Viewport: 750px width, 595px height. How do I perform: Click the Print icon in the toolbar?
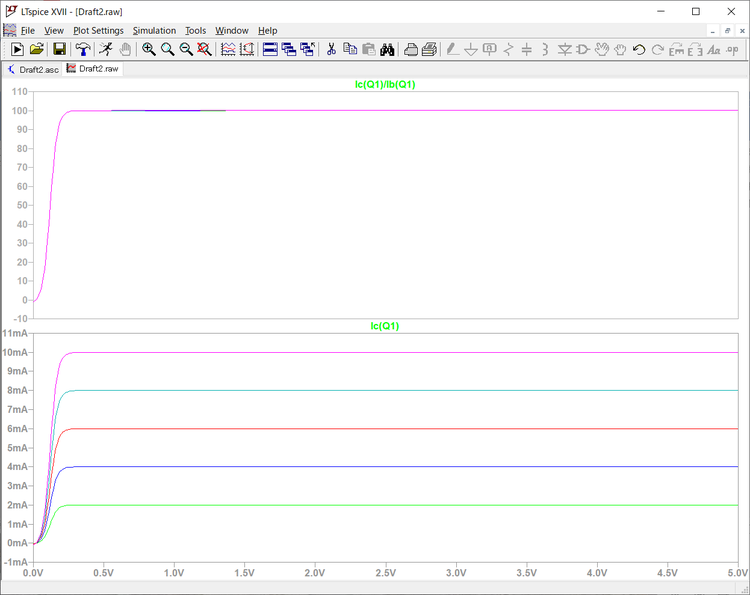tap(429, 49)
